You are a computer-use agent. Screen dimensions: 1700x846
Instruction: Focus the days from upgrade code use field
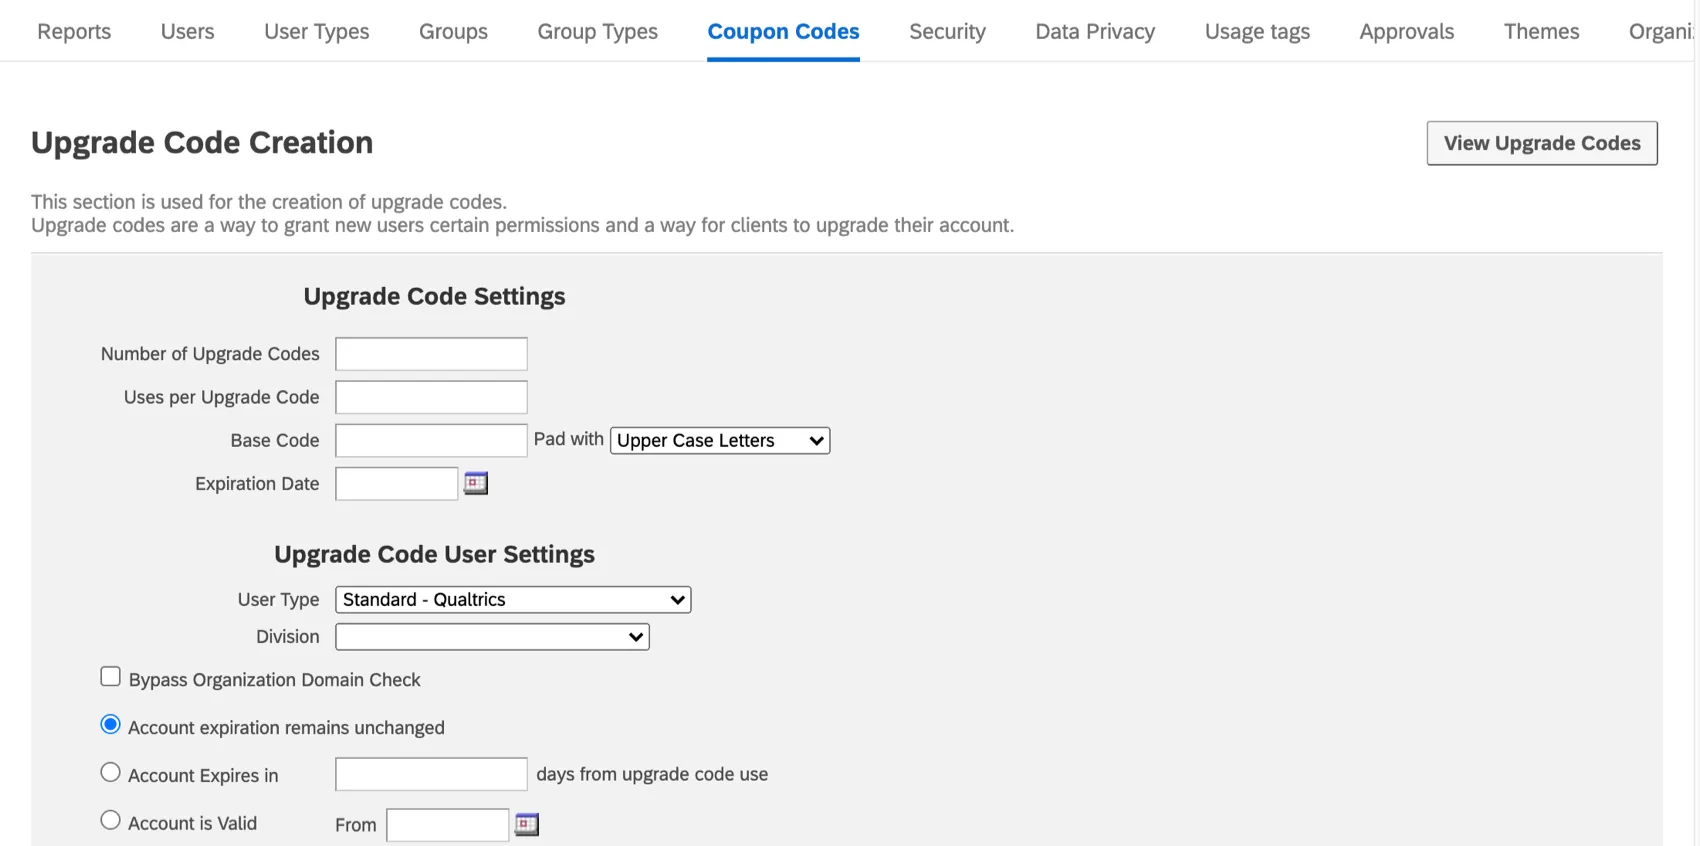(431, 774)
